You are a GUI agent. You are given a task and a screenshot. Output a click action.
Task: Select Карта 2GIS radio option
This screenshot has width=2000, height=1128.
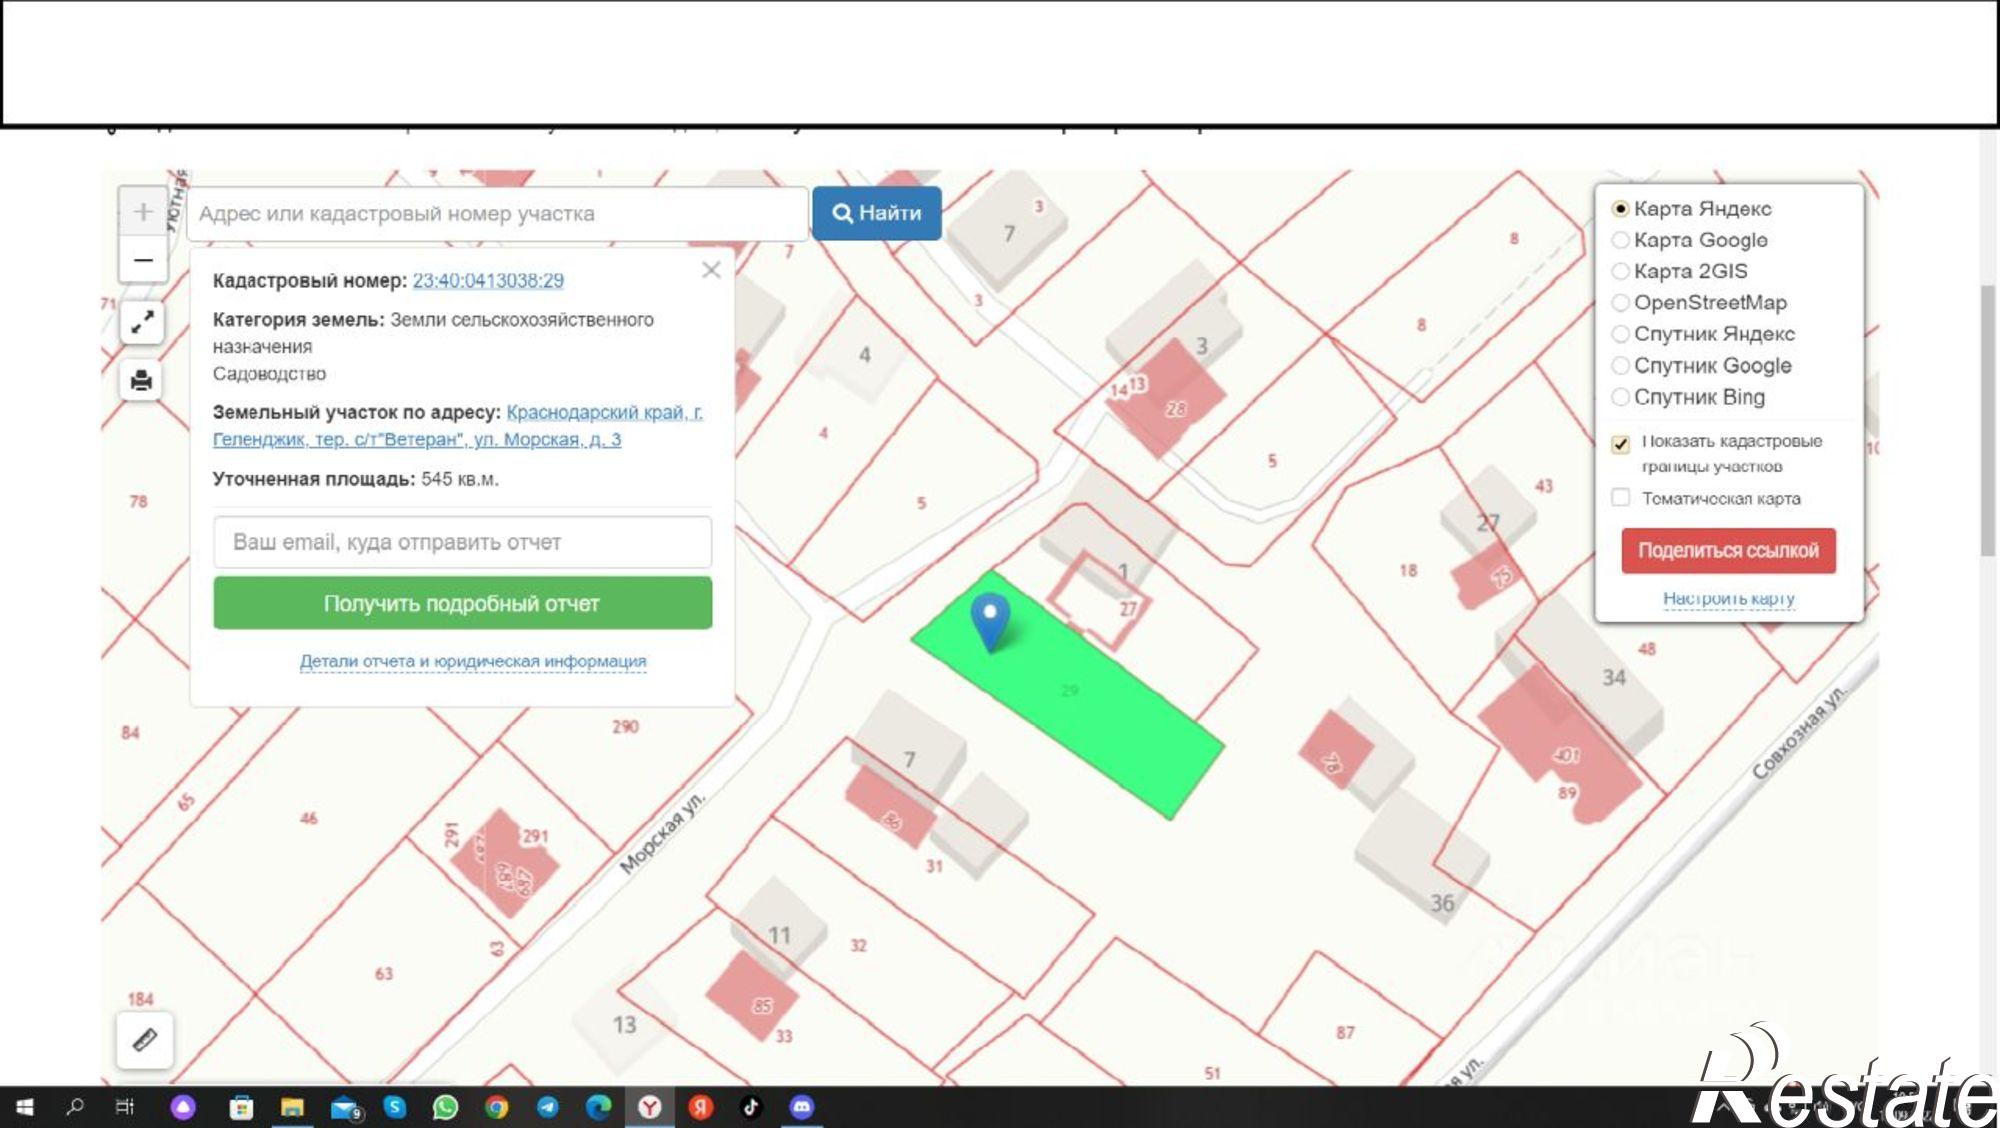click(1620, 271)
